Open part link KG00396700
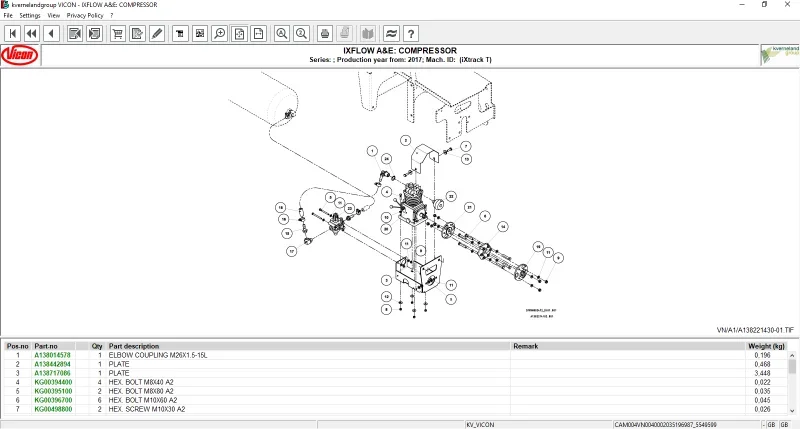Screen dimensions: 800x429 pyautogui.click(x=53, y=400)
